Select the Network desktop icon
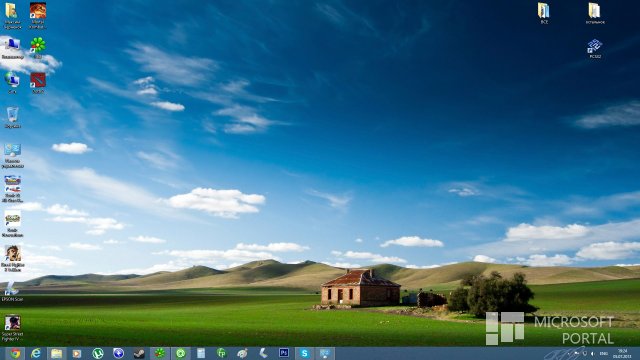This screenshot has width=640, height=360. coord(12,83)
